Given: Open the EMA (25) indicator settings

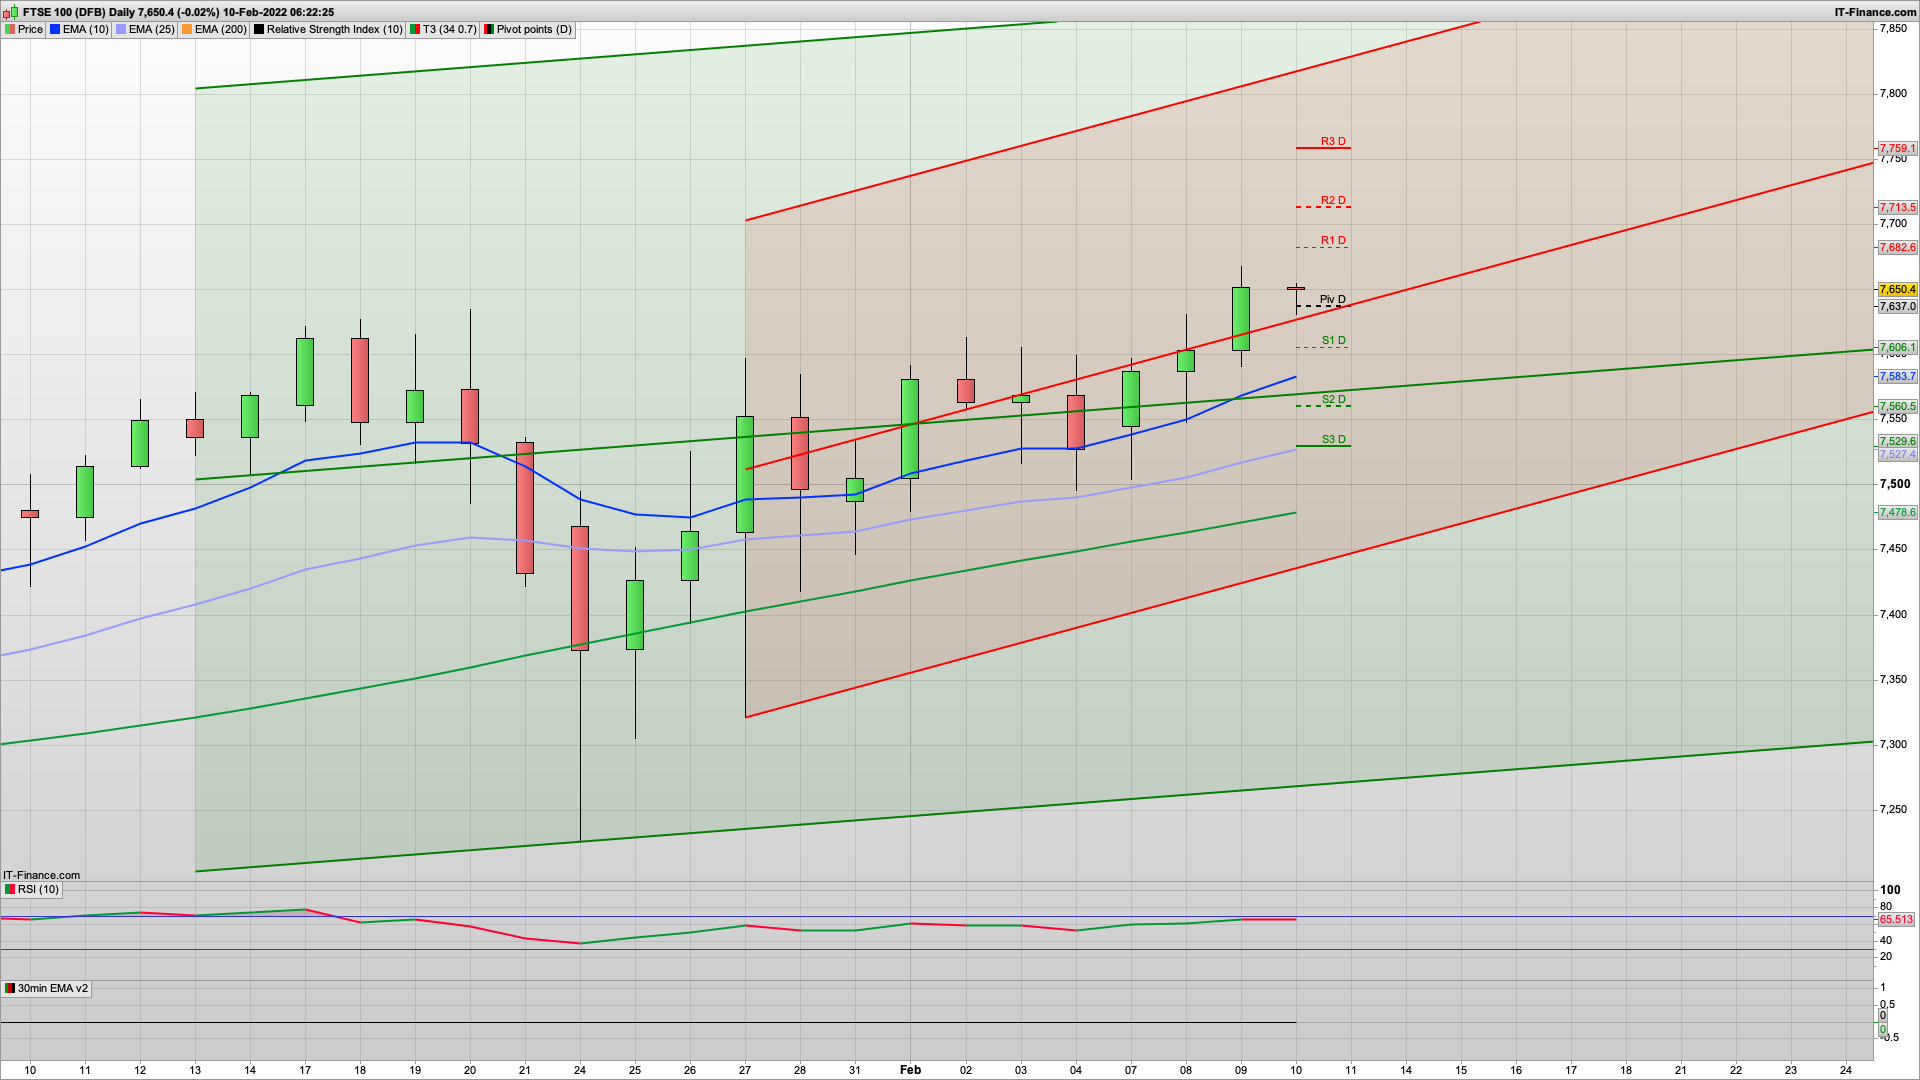Looking at the screenshot, I should pyautogui.click(x=145, y=29).
